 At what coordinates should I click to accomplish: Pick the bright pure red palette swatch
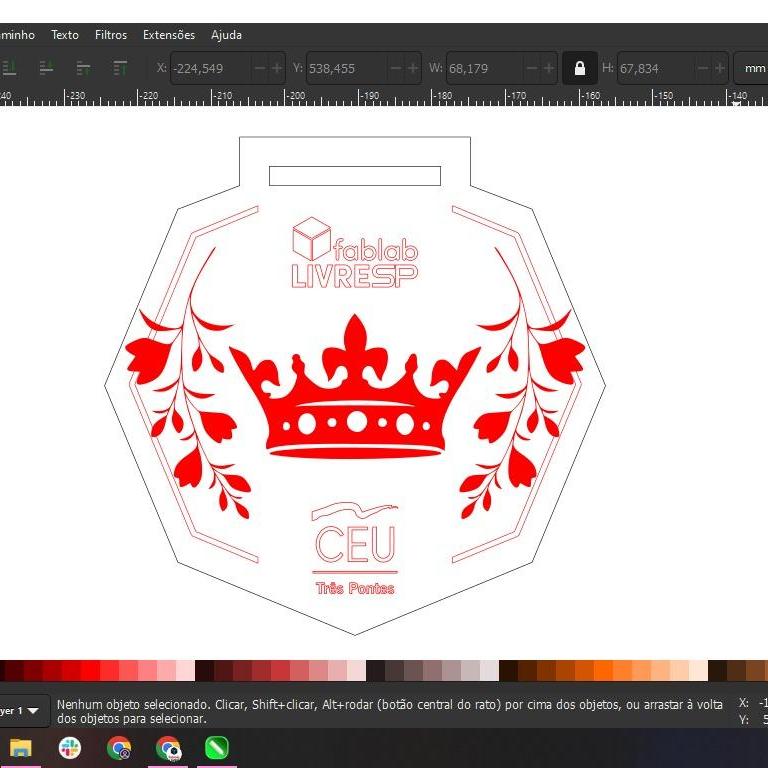pyautogui.click(x=90, y=671)
